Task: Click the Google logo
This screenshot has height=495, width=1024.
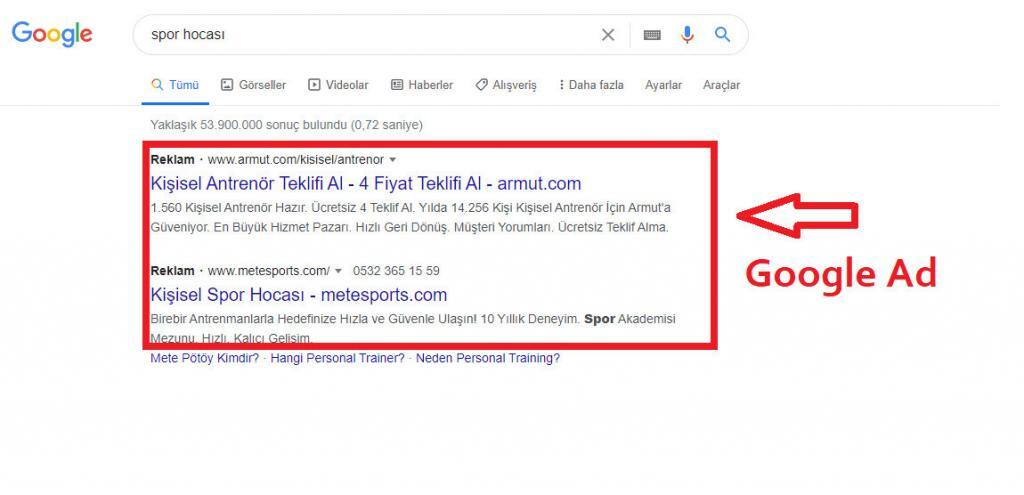Action: point(52,34)
